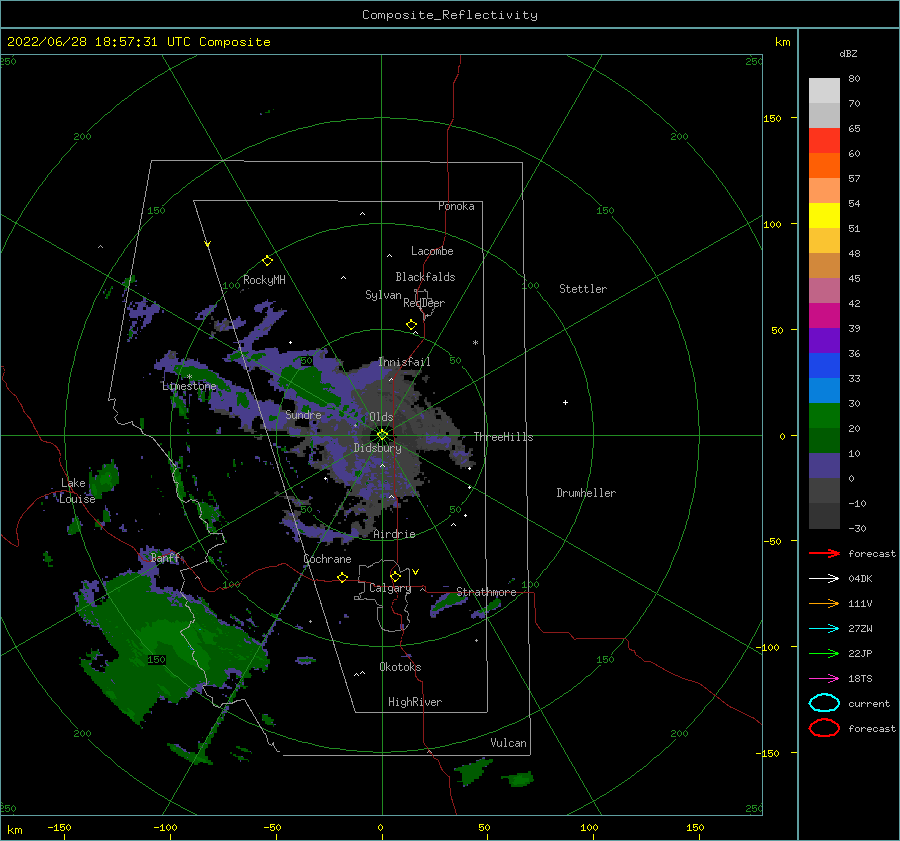900x841 pixels.
Task: Click the Calgary city label
Action: click(390, 588)
